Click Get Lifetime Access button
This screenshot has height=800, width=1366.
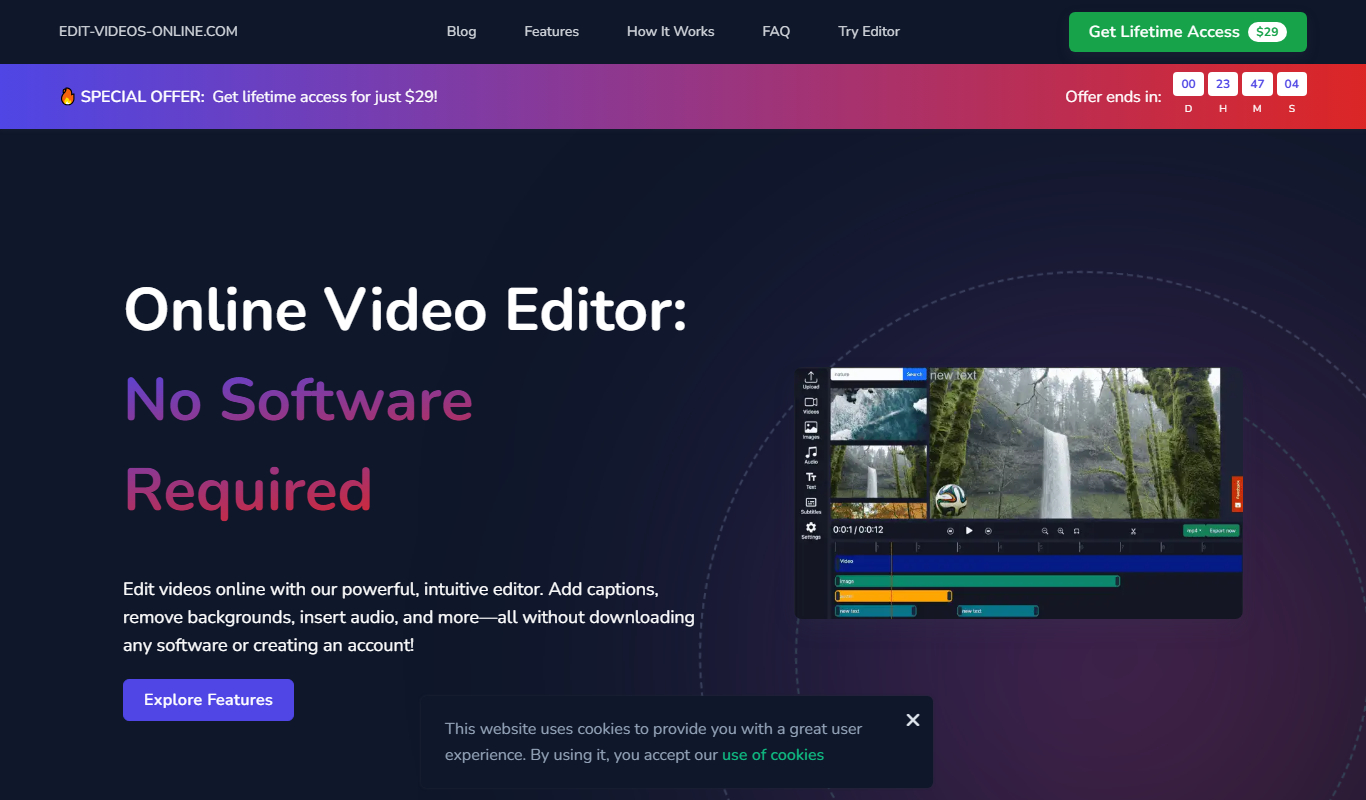(x=1187, y=32)
